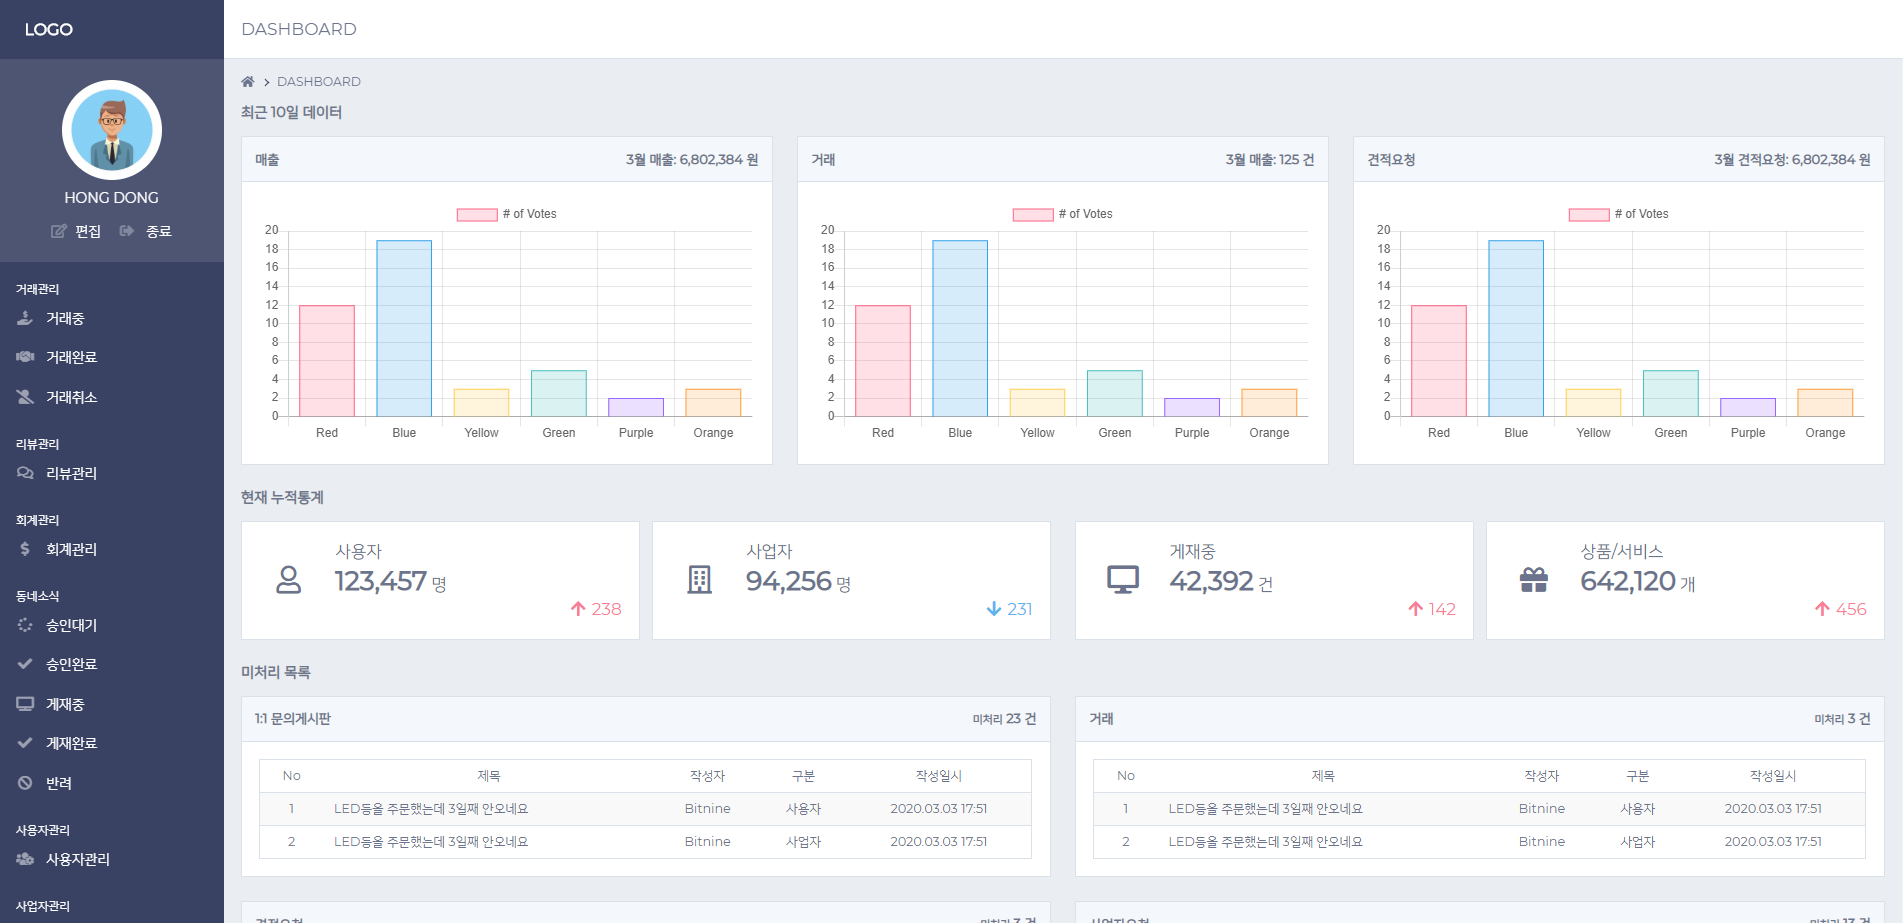Click the 123,457 user count value
This screenshot has height=923, width=1903.
pyautogui.click(x=381, y=581)
